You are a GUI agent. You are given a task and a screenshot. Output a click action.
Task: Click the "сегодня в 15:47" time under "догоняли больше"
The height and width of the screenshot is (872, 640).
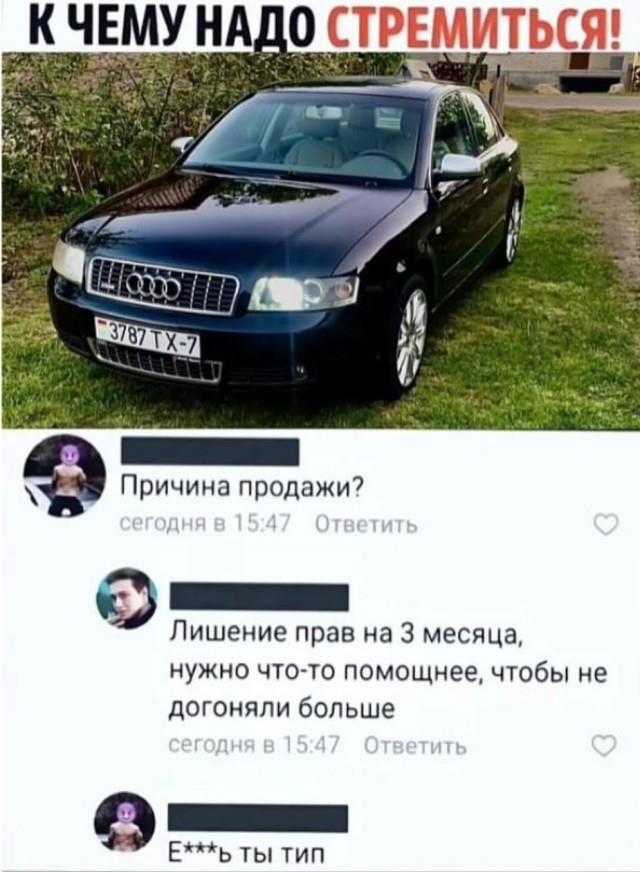coord(254,746)
